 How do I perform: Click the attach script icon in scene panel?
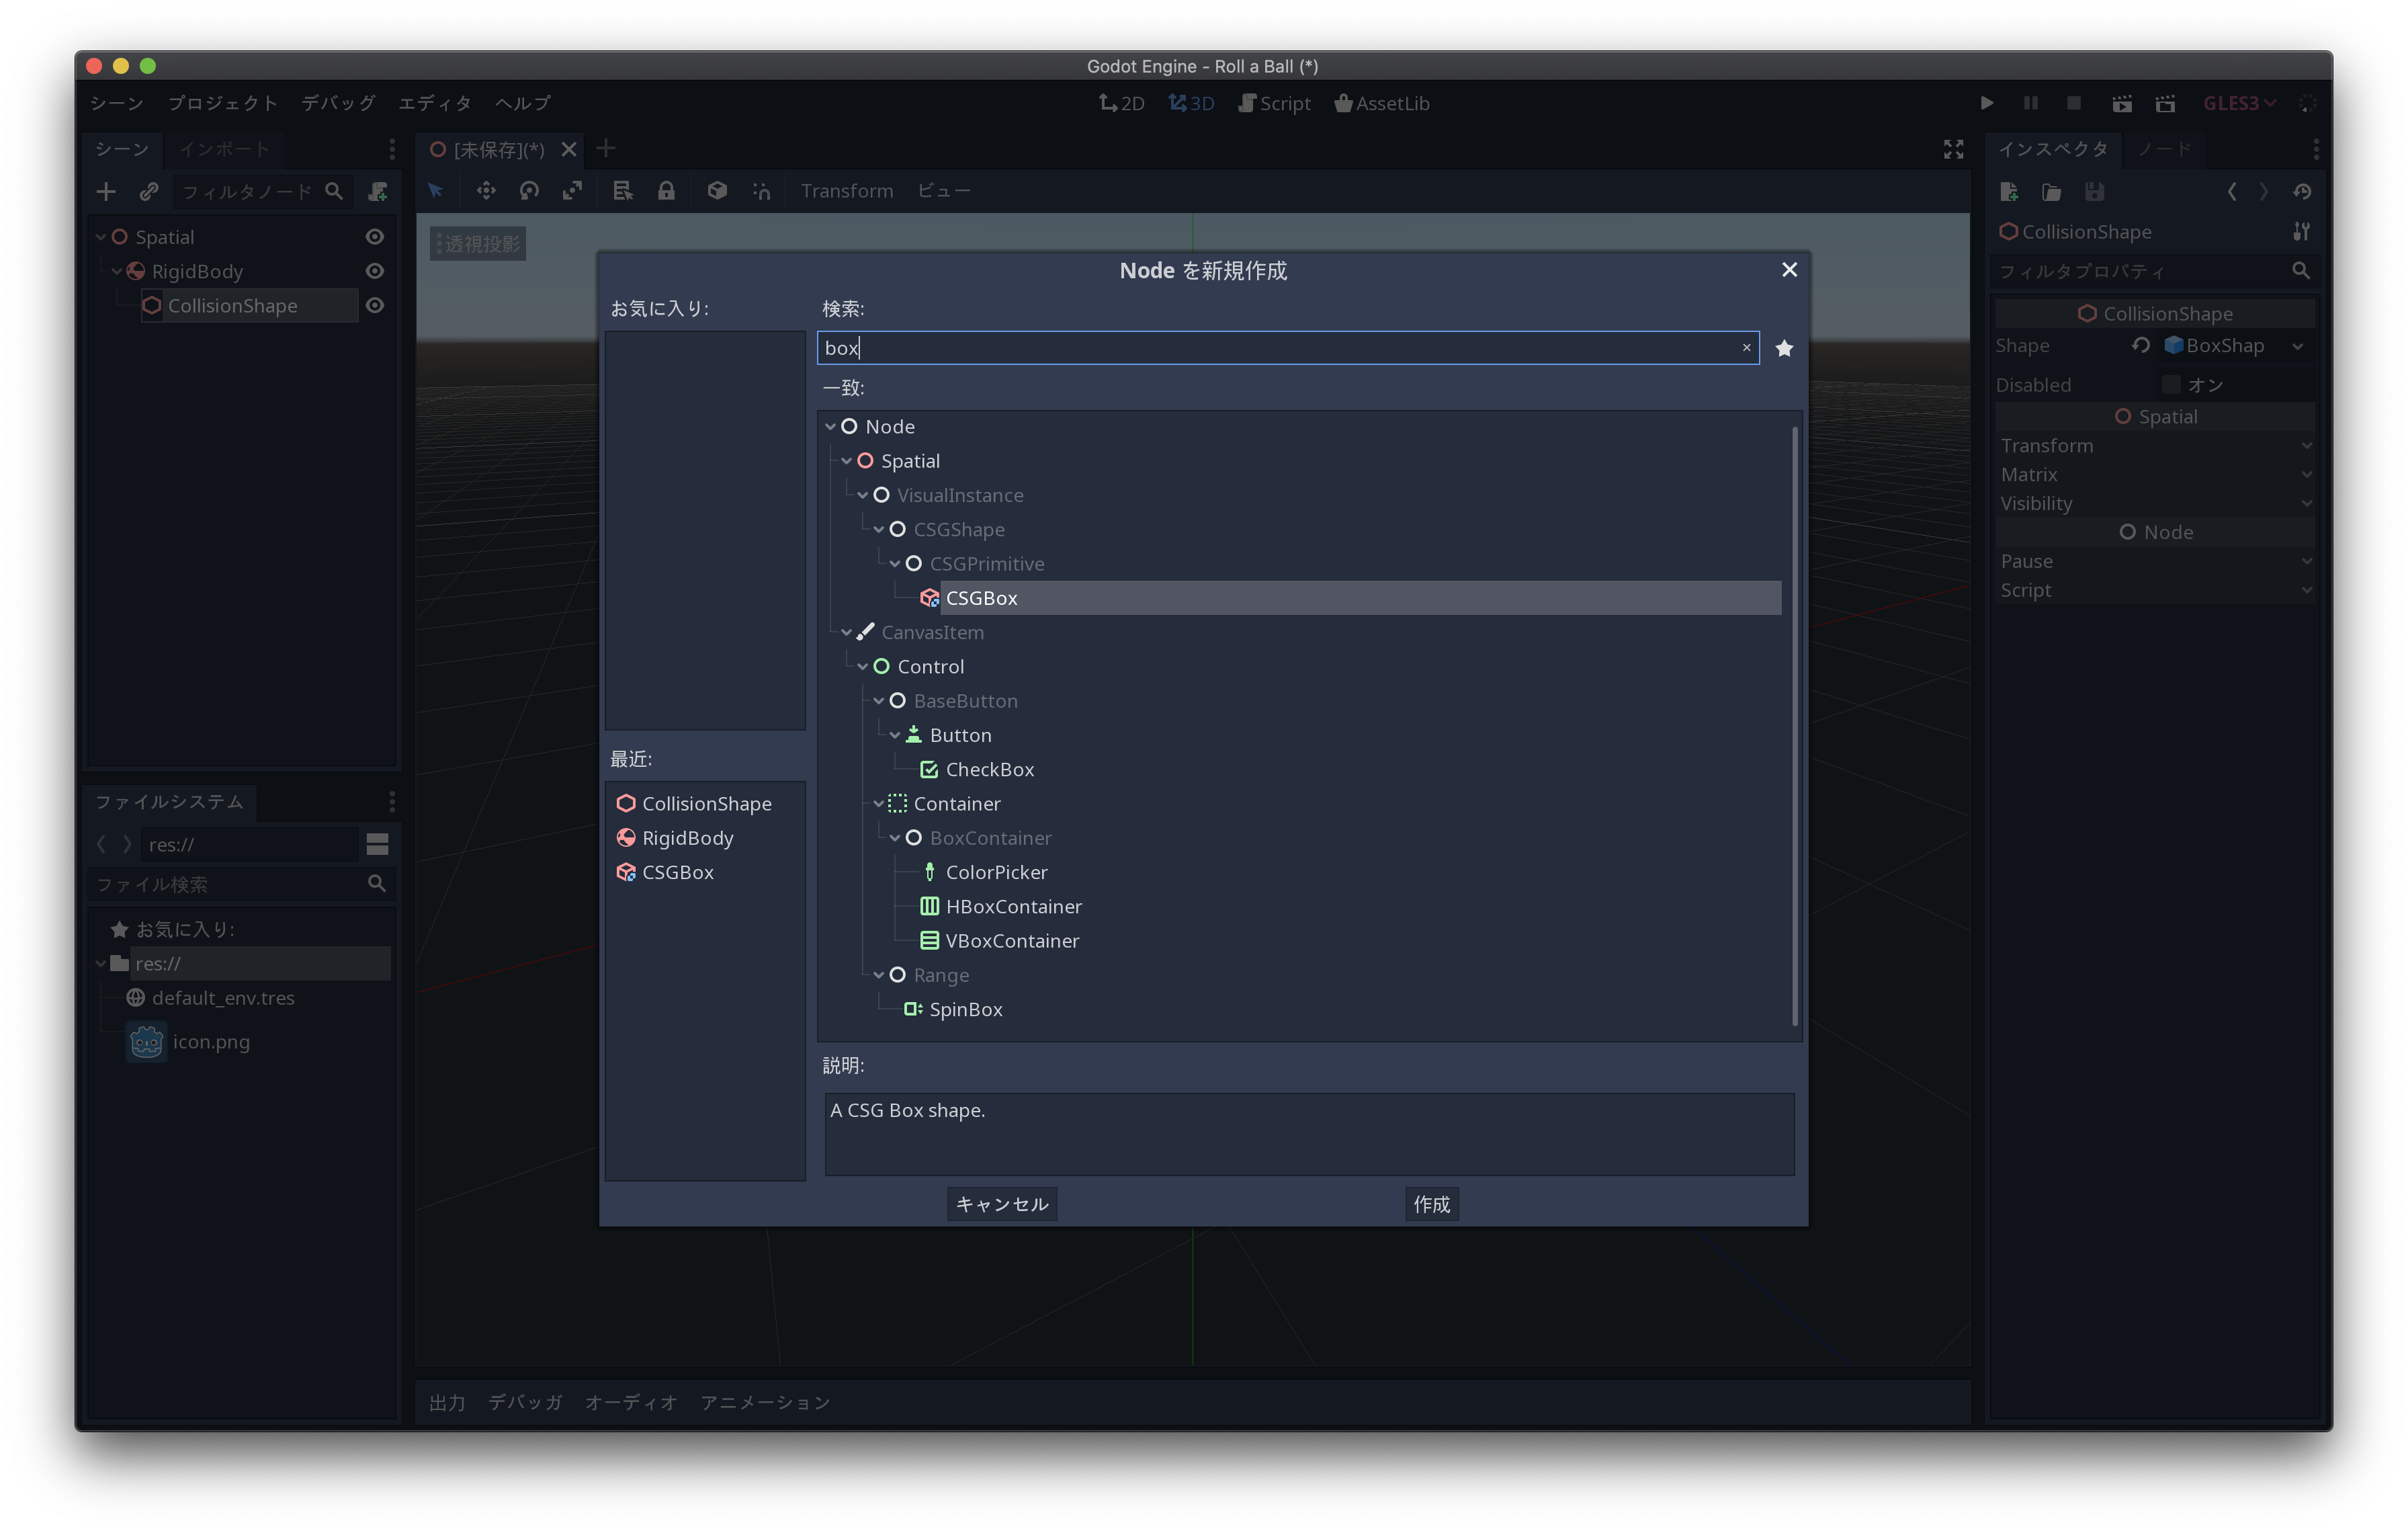pos(378,191)
